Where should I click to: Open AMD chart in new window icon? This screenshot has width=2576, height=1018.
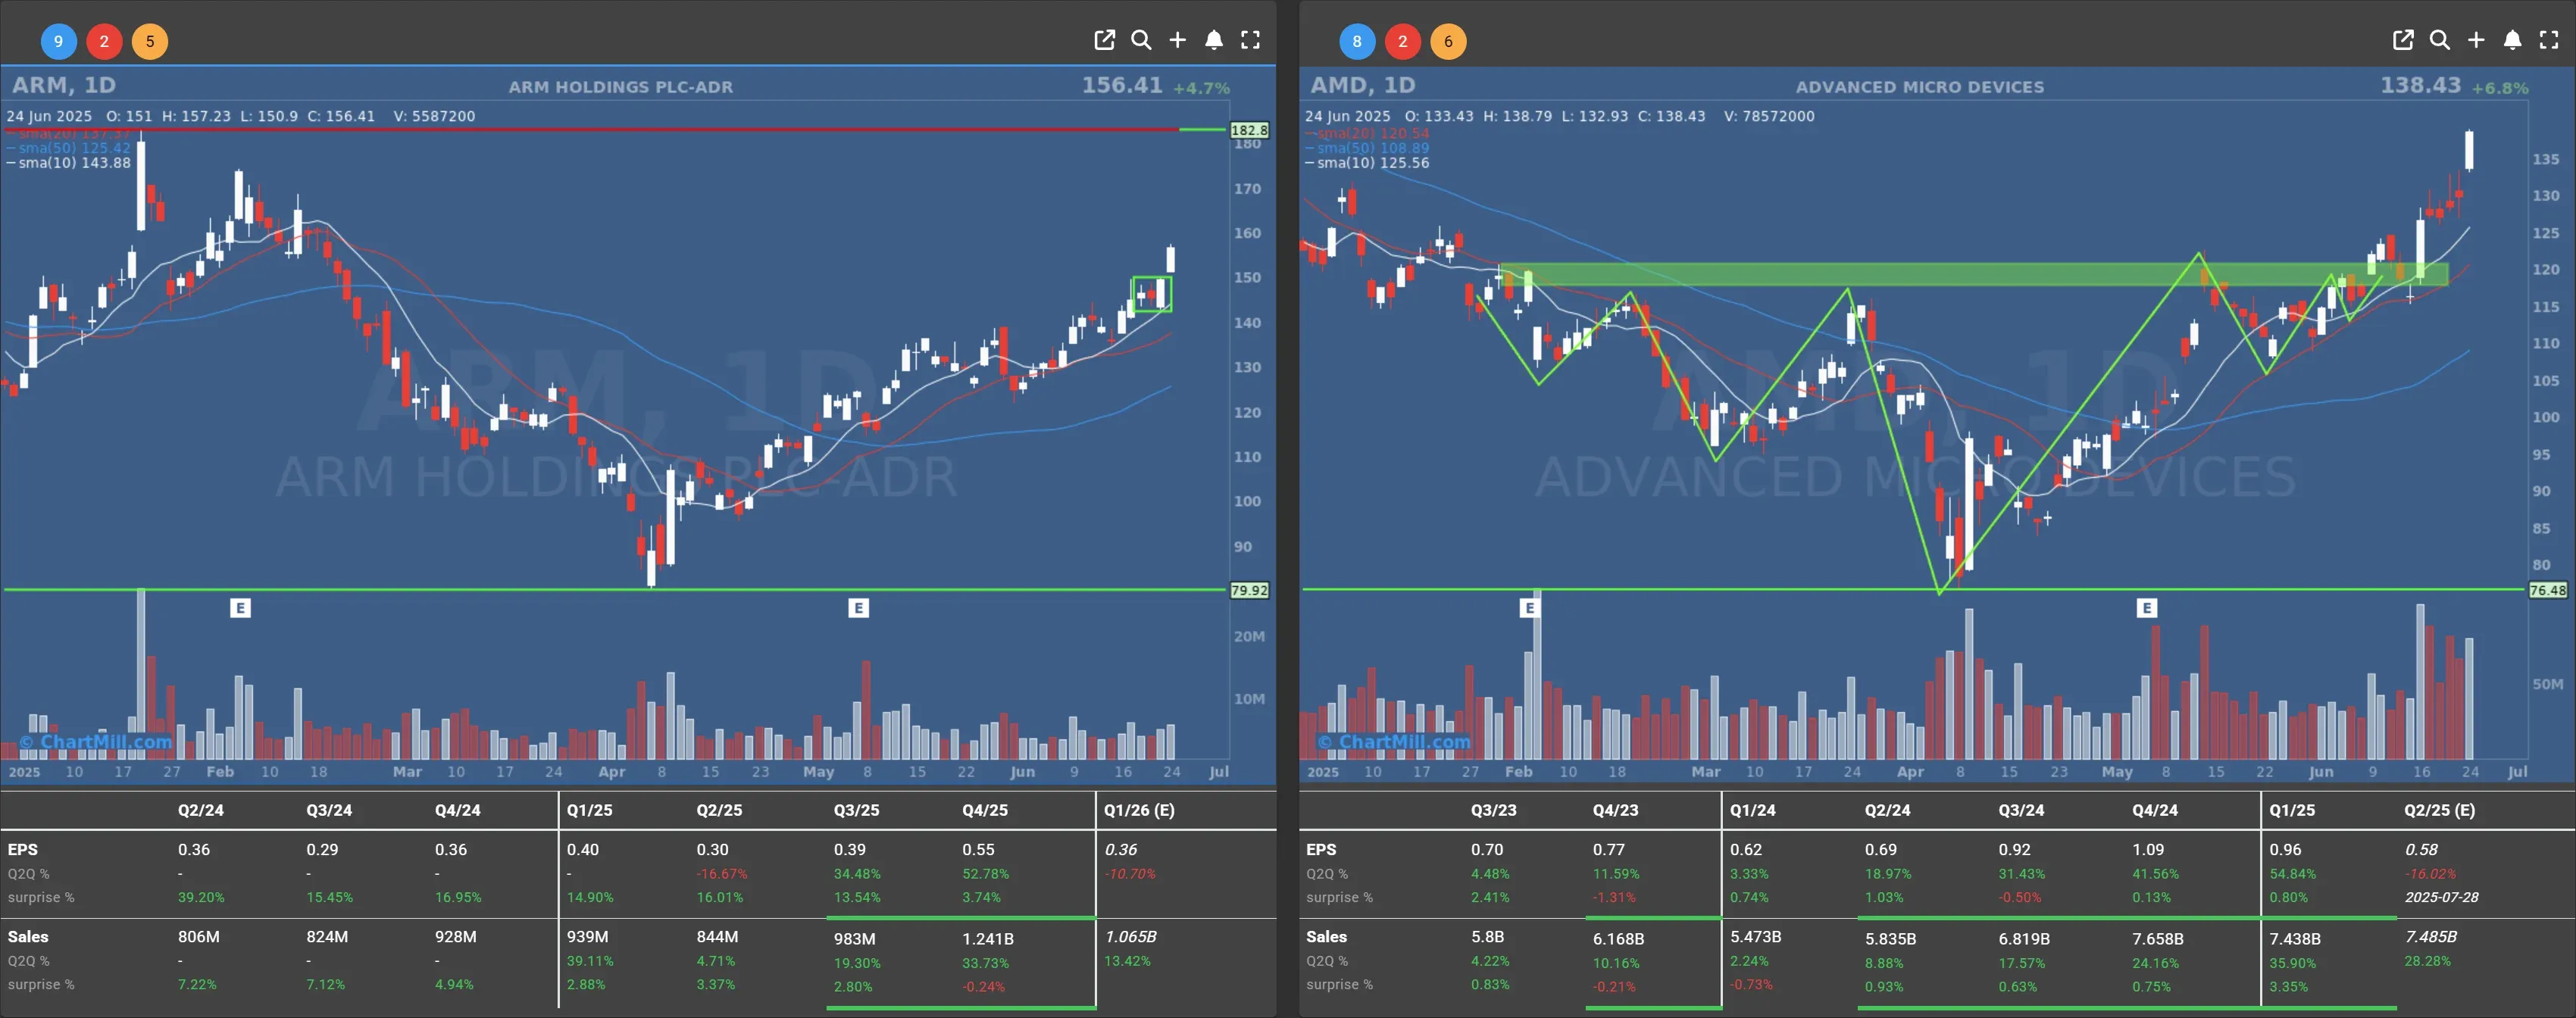coord(2403,40)
